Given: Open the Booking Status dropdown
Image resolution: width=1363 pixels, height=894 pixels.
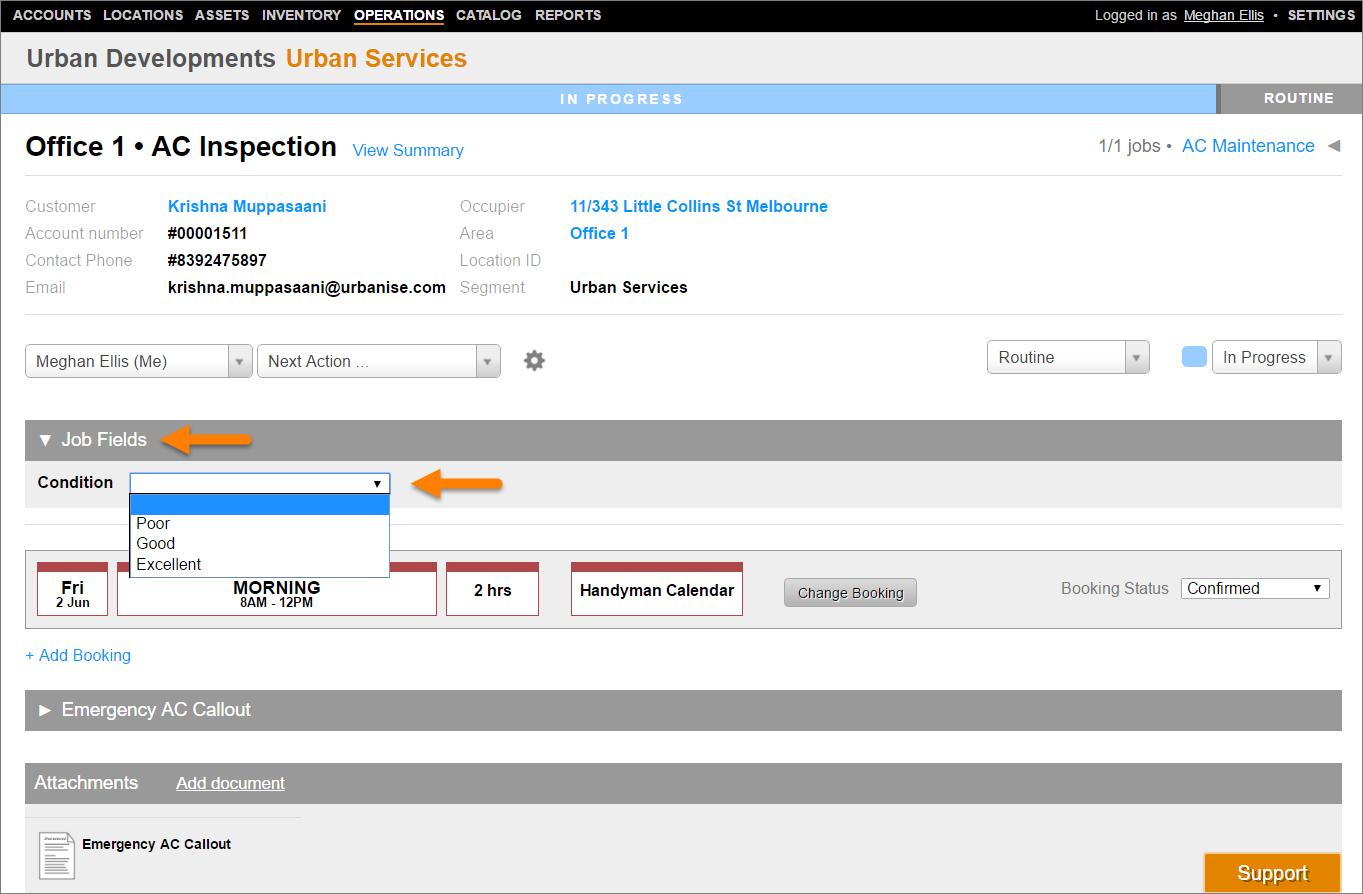Looking at the screenshot, I should click(1255, 588).
